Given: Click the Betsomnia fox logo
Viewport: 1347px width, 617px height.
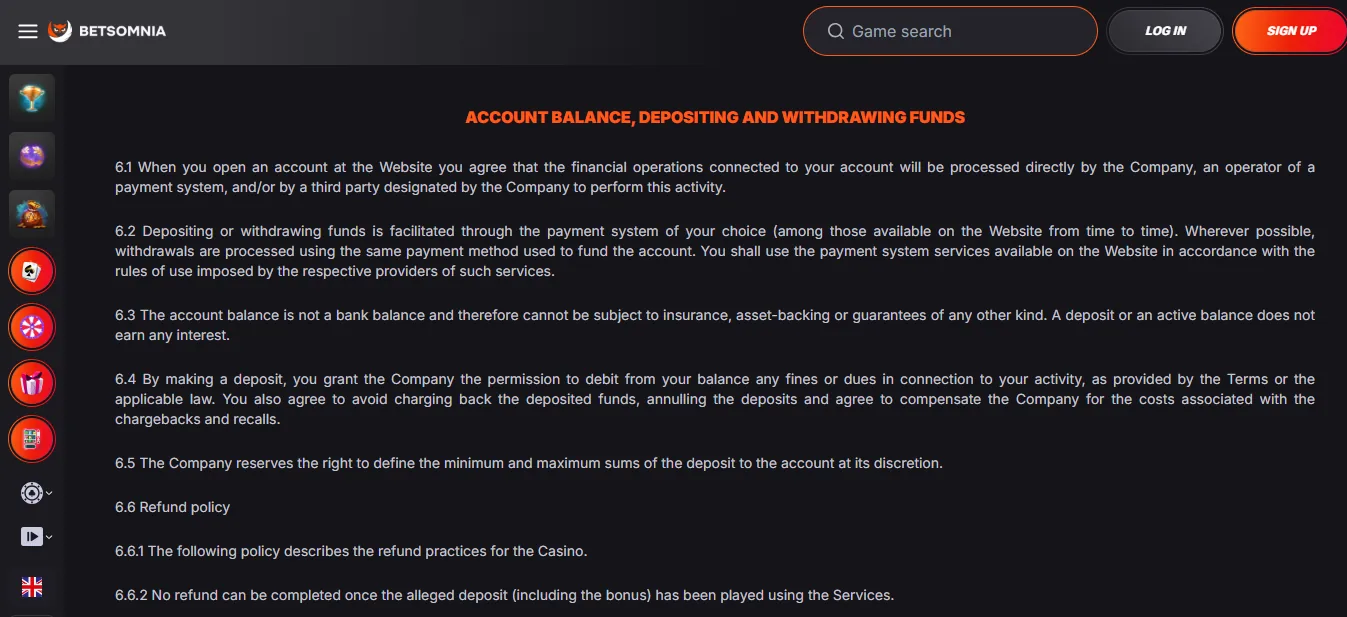Looking at the screenshot, I should pyautogui.click(x=60, y=31).
